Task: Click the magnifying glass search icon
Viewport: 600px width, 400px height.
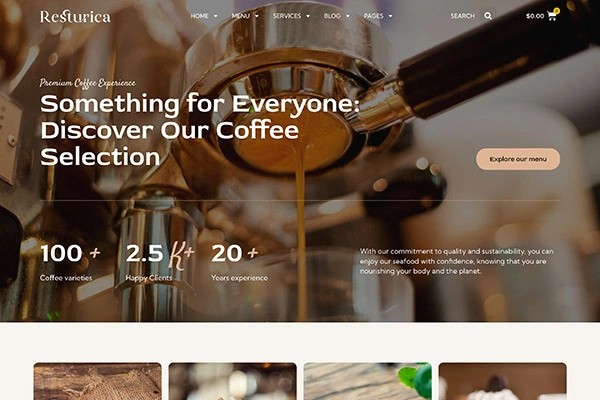Action: point(488,16)
